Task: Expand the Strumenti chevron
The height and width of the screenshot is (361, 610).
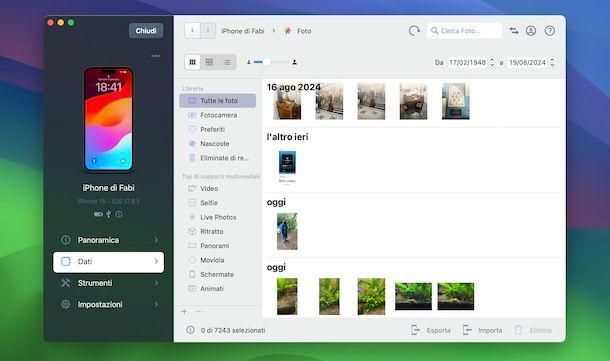Action: click(156, 283)
